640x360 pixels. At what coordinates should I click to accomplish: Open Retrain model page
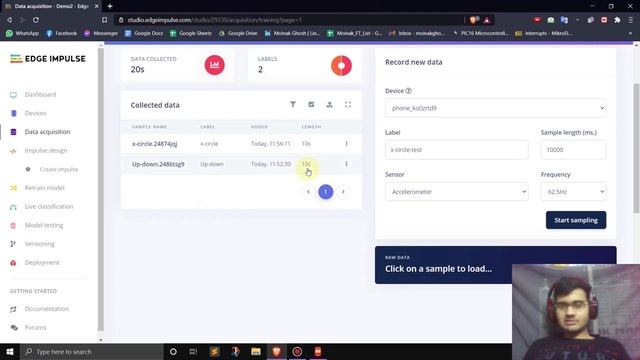[37, 188]
